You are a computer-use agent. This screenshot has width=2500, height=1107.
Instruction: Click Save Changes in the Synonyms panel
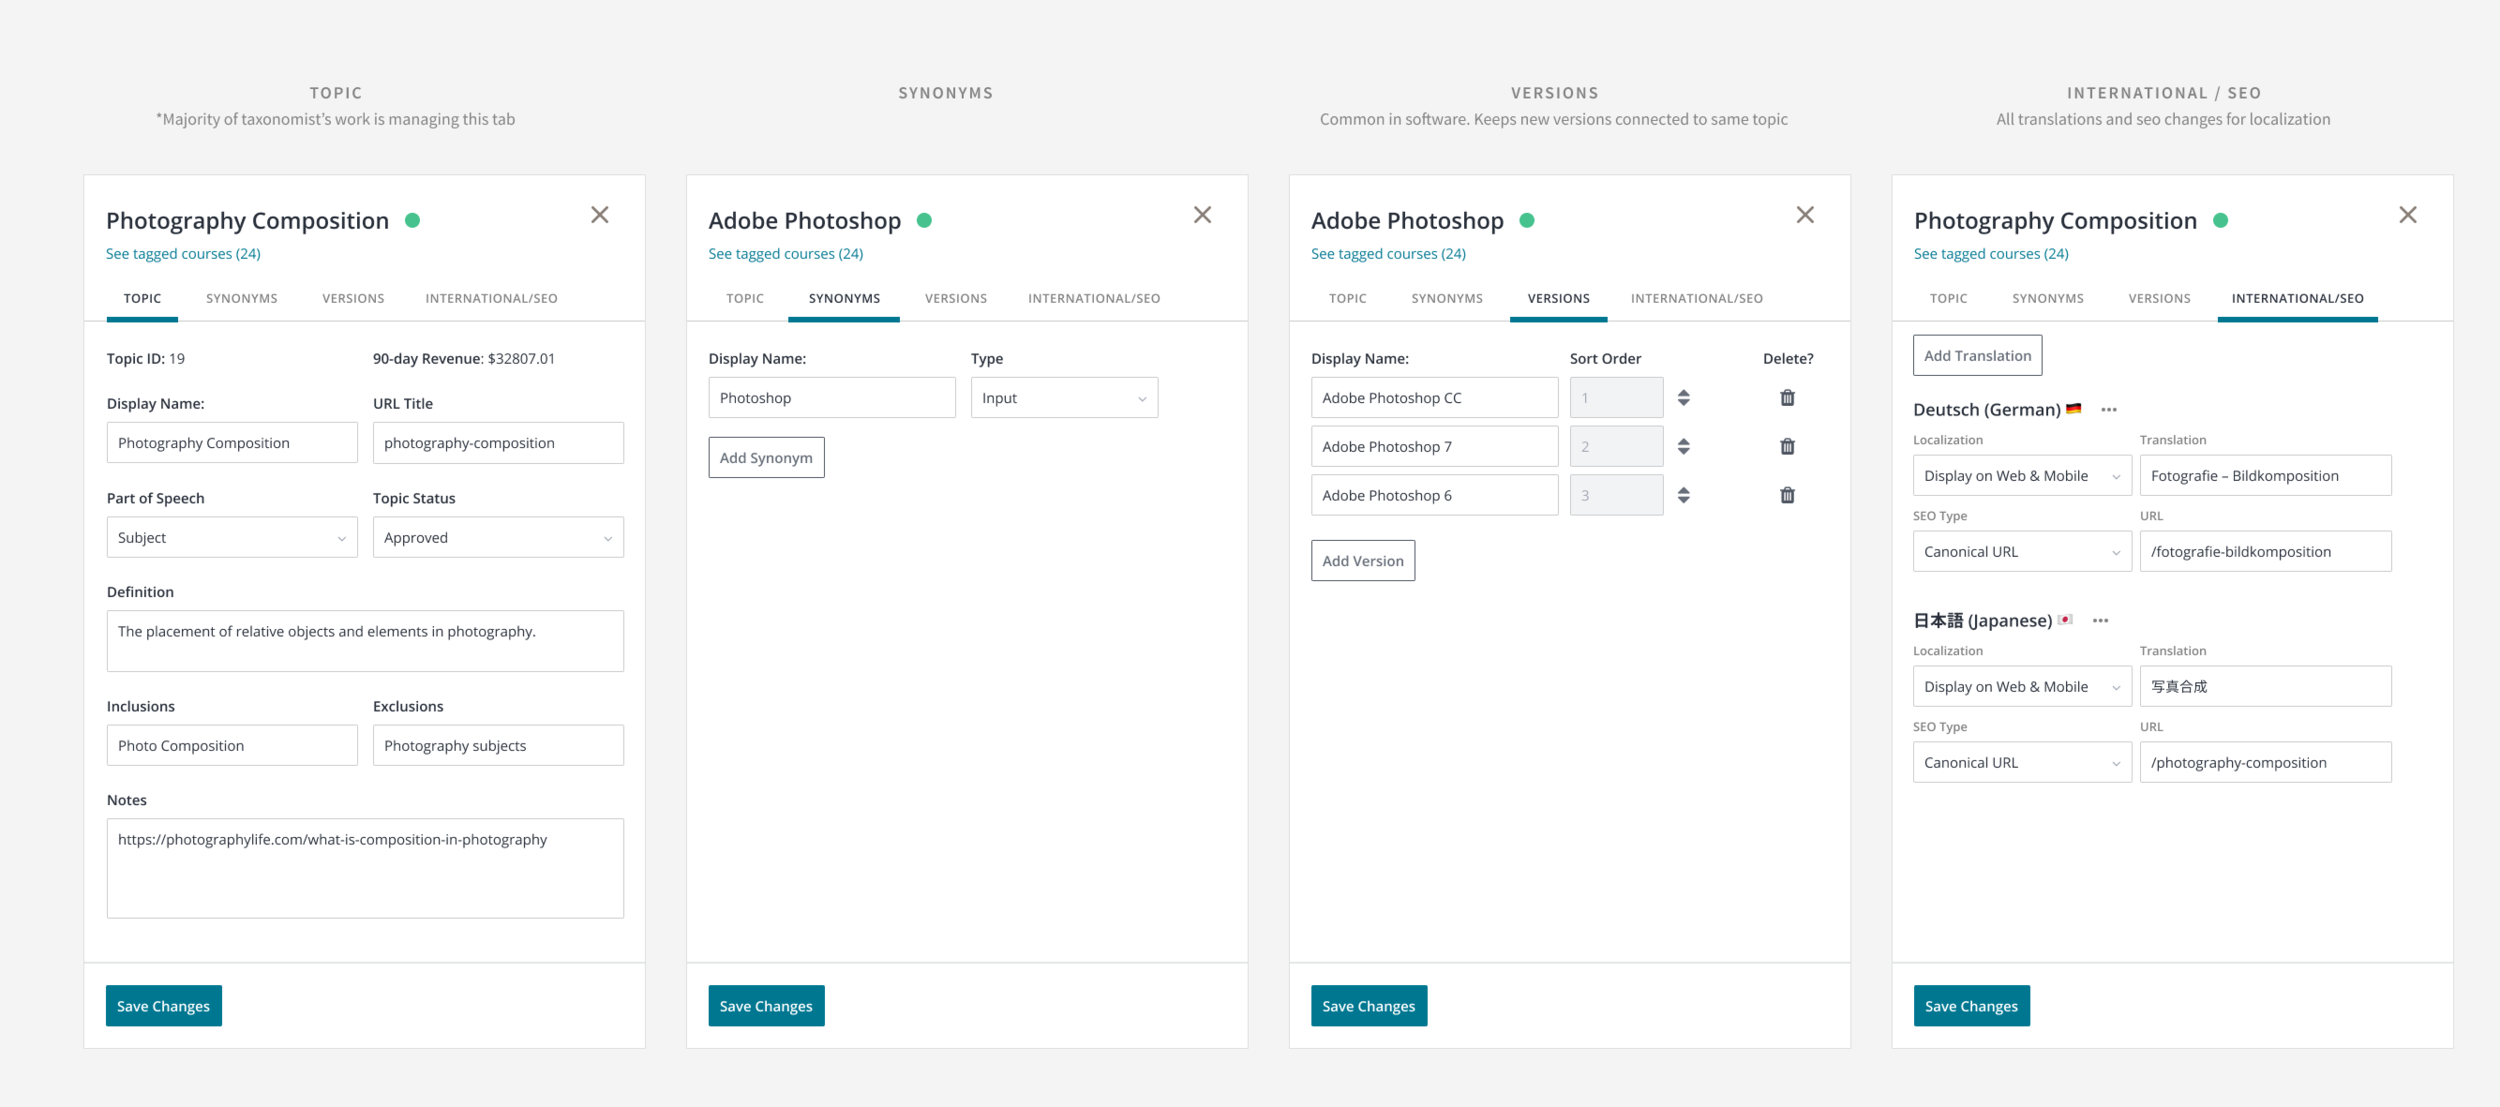pyautogui.click(x=766, y=1006)
